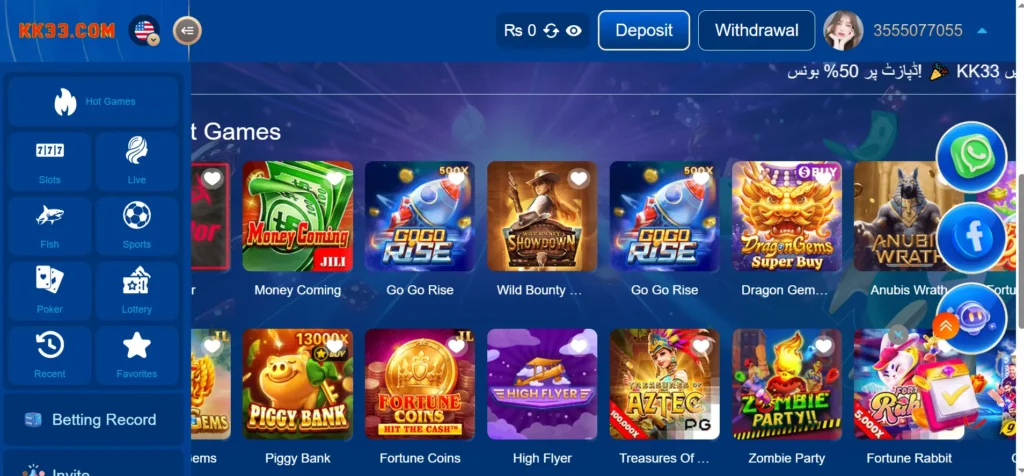Open the Lottery category
Screen dimensions: 1024x476
click(136, 291)
